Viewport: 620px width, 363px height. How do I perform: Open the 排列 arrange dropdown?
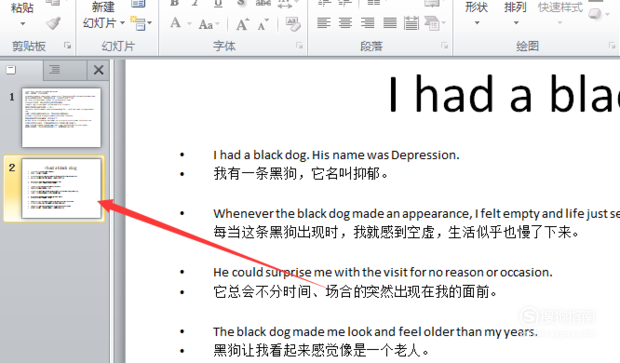coord(515,13)
